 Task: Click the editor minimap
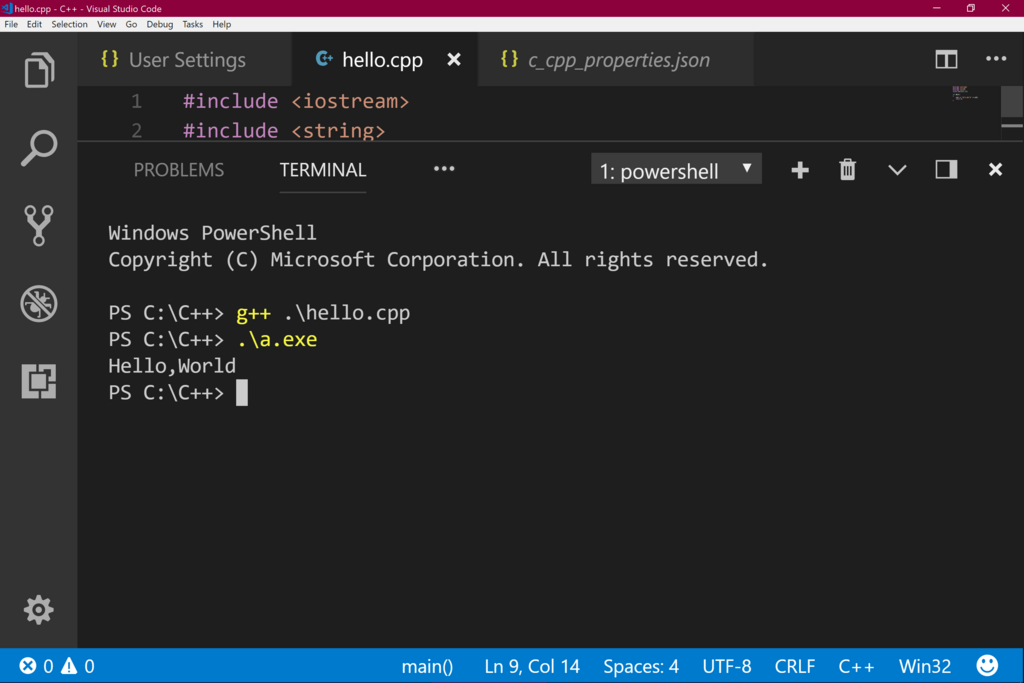[965, 93]
